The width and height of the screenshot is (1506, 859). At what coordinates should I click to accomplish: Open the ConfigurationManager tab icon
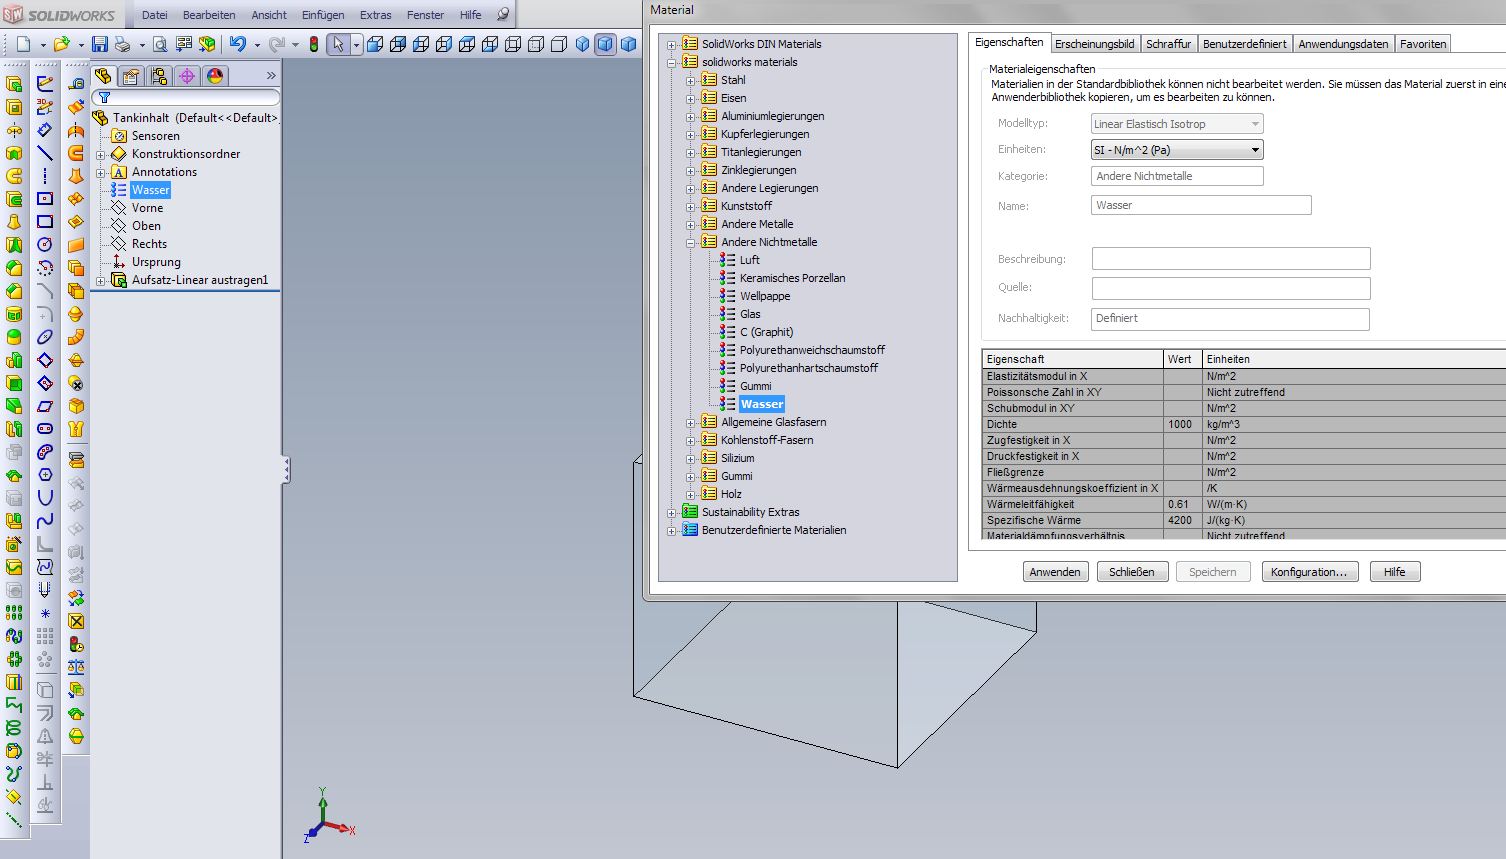[x=159, y=76]
